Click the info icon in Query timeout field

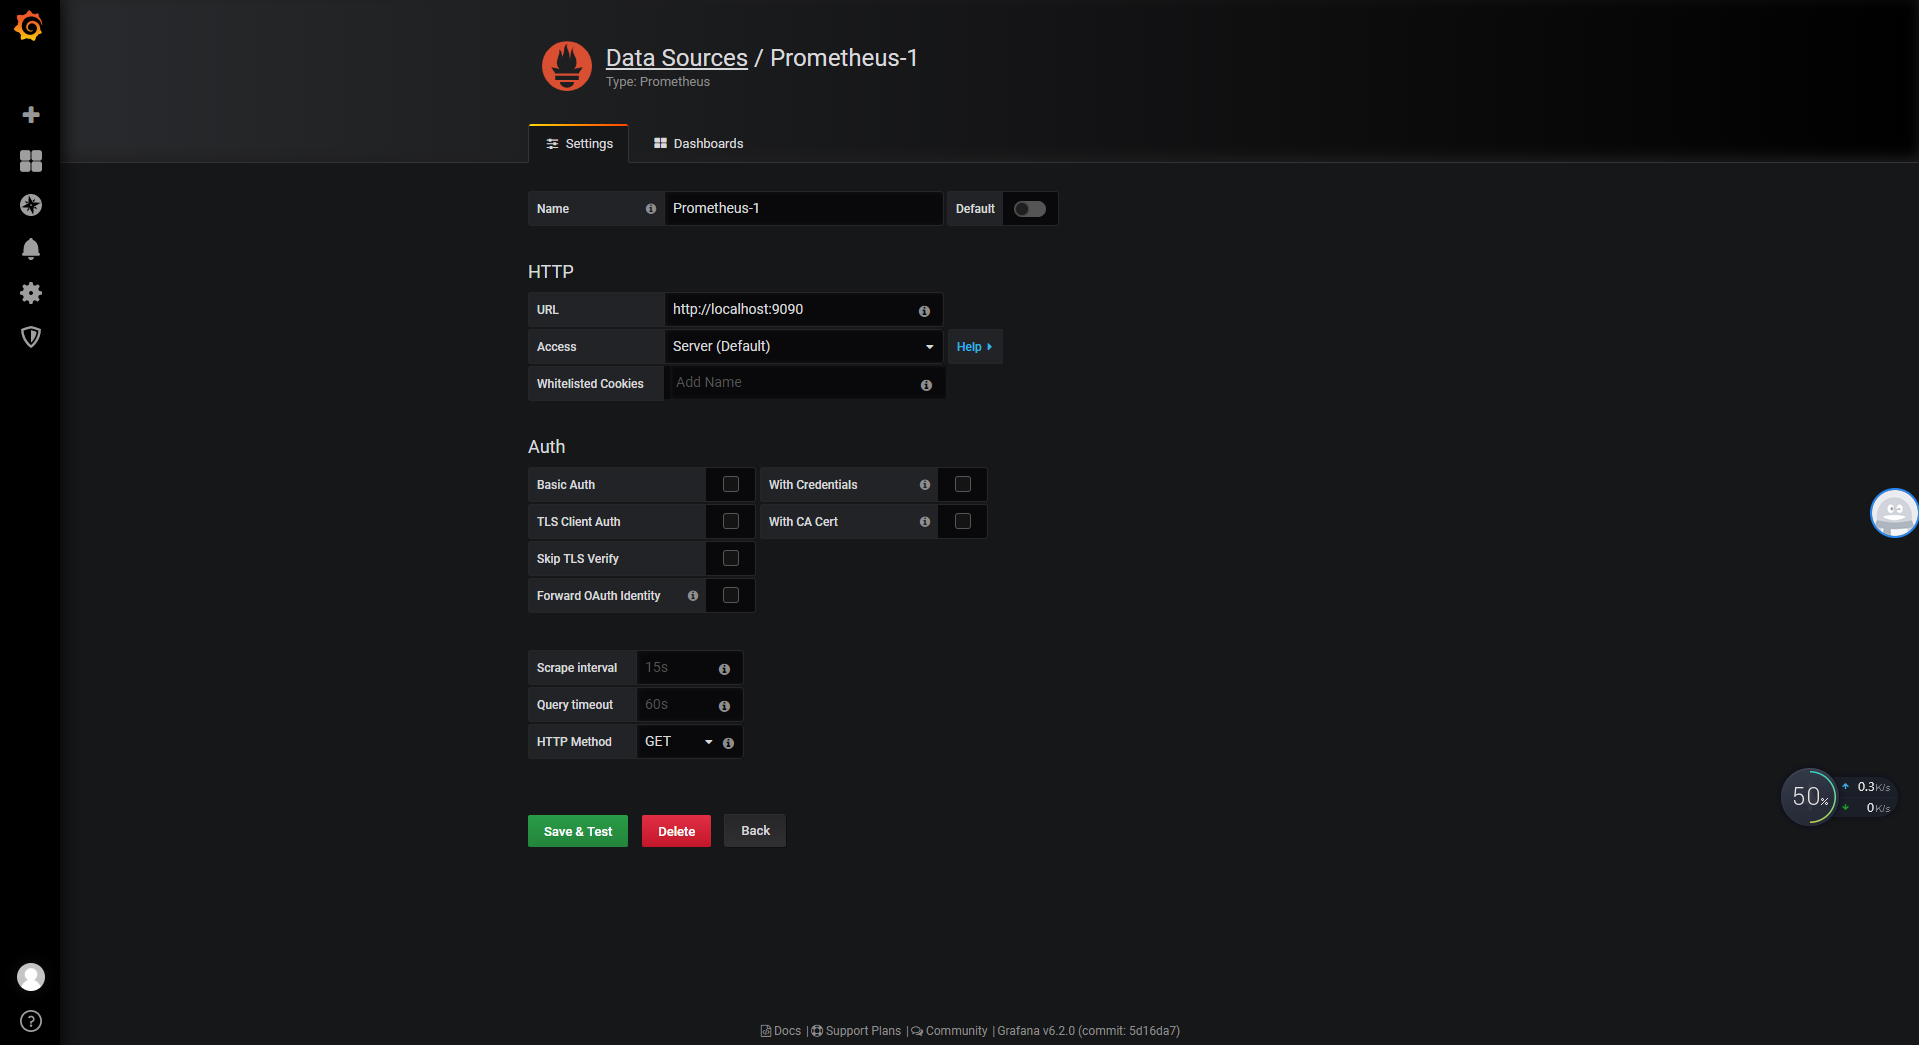[x=724, y=706]
